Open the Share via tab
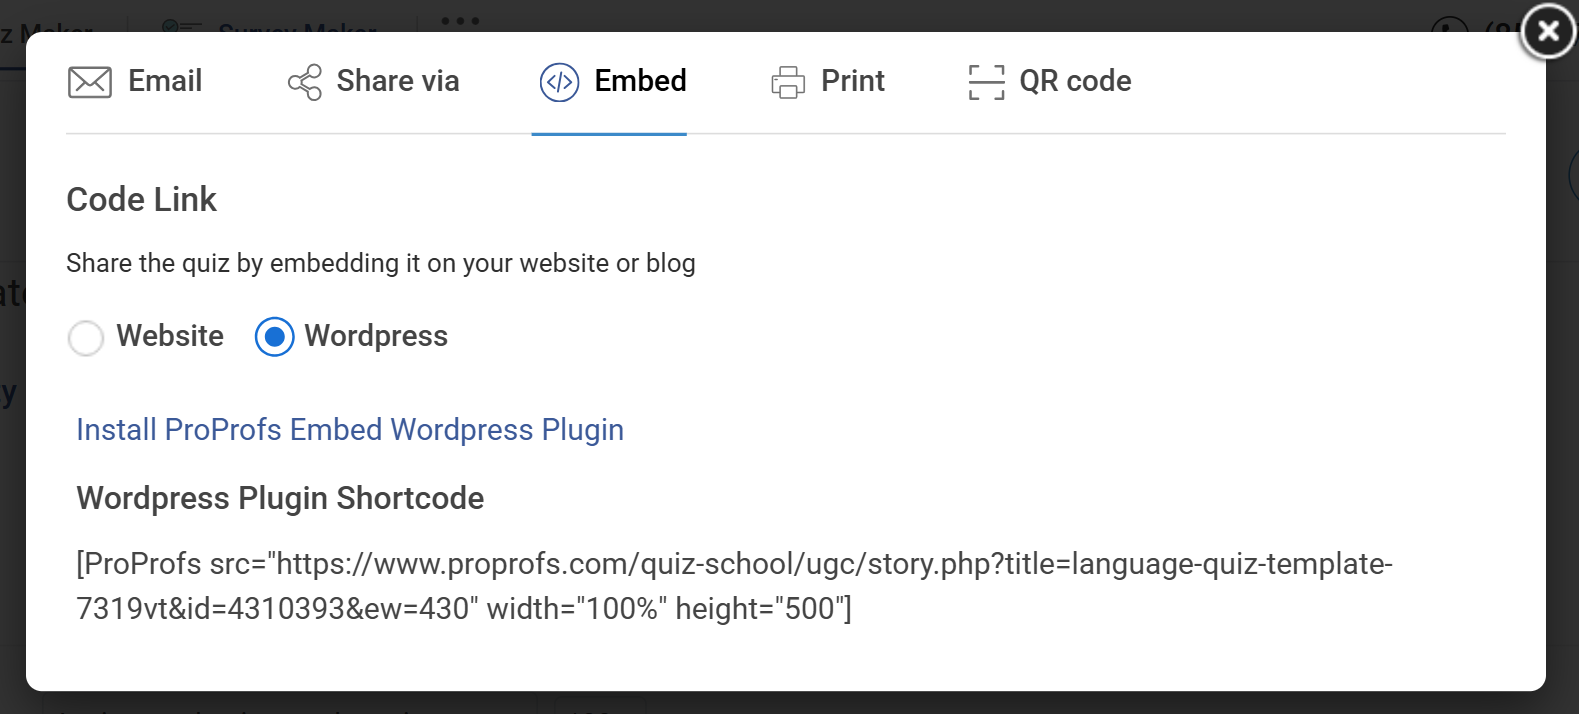 [398, 81]
